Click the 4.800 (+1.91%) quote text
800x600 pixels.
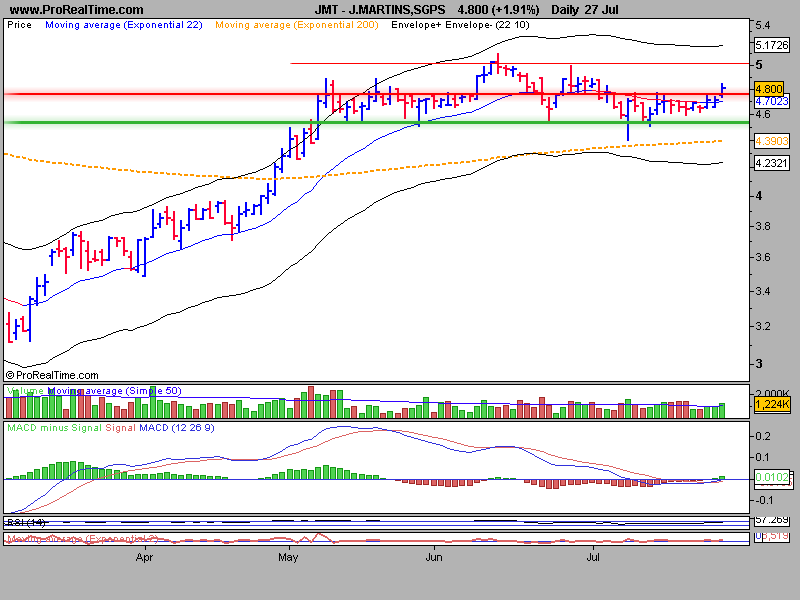pyautogui.click(x=498, y=10)
